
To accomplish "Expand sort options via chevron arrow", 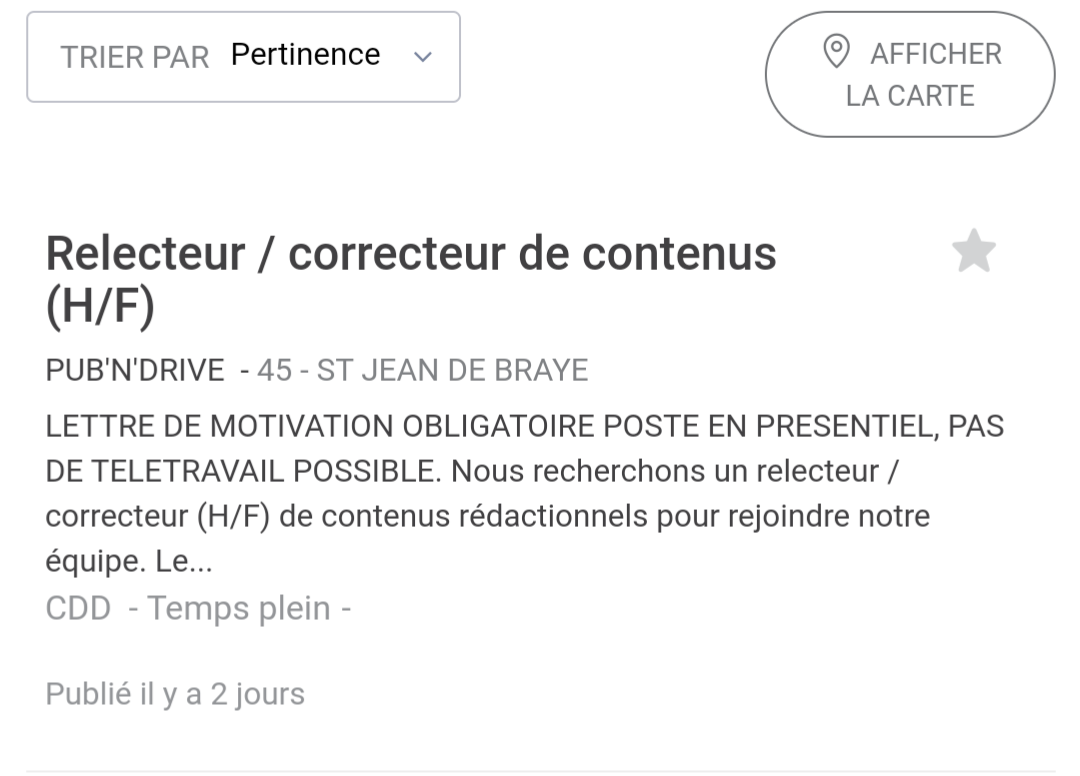I will [x=422, y=57].
